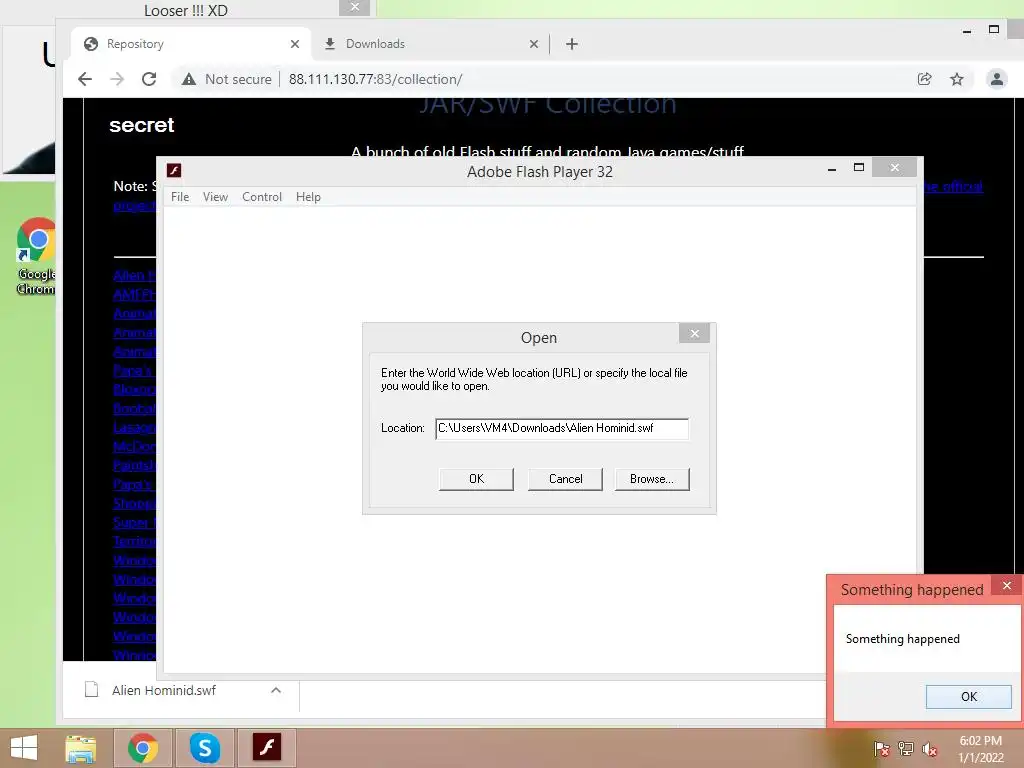Open the Windows Start button
Image resolution: width=1024 pixels, height=768 pixels.
(x=24, y=748)
